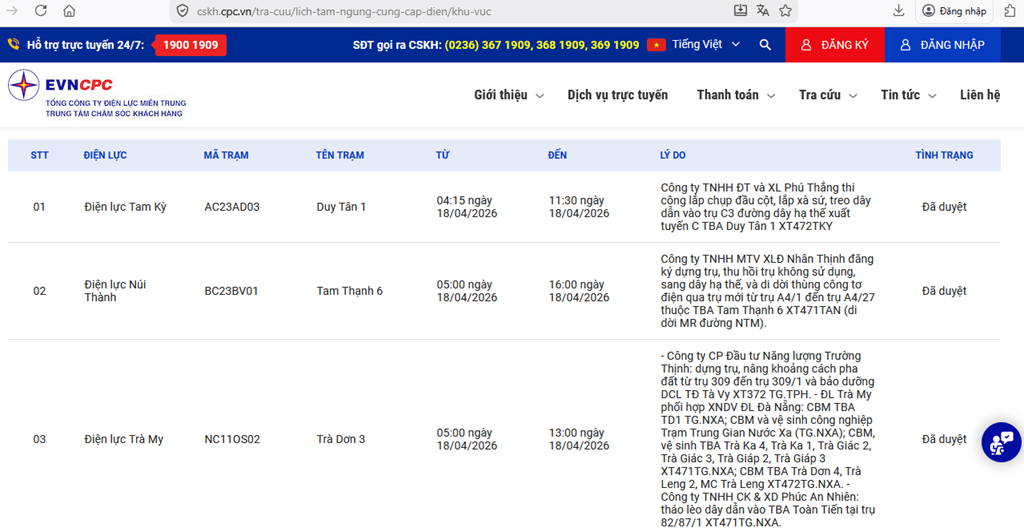Viewport: 1024px width, 532px height.
Task: Click the floating chat support icon
Action: pos(1001,441)
